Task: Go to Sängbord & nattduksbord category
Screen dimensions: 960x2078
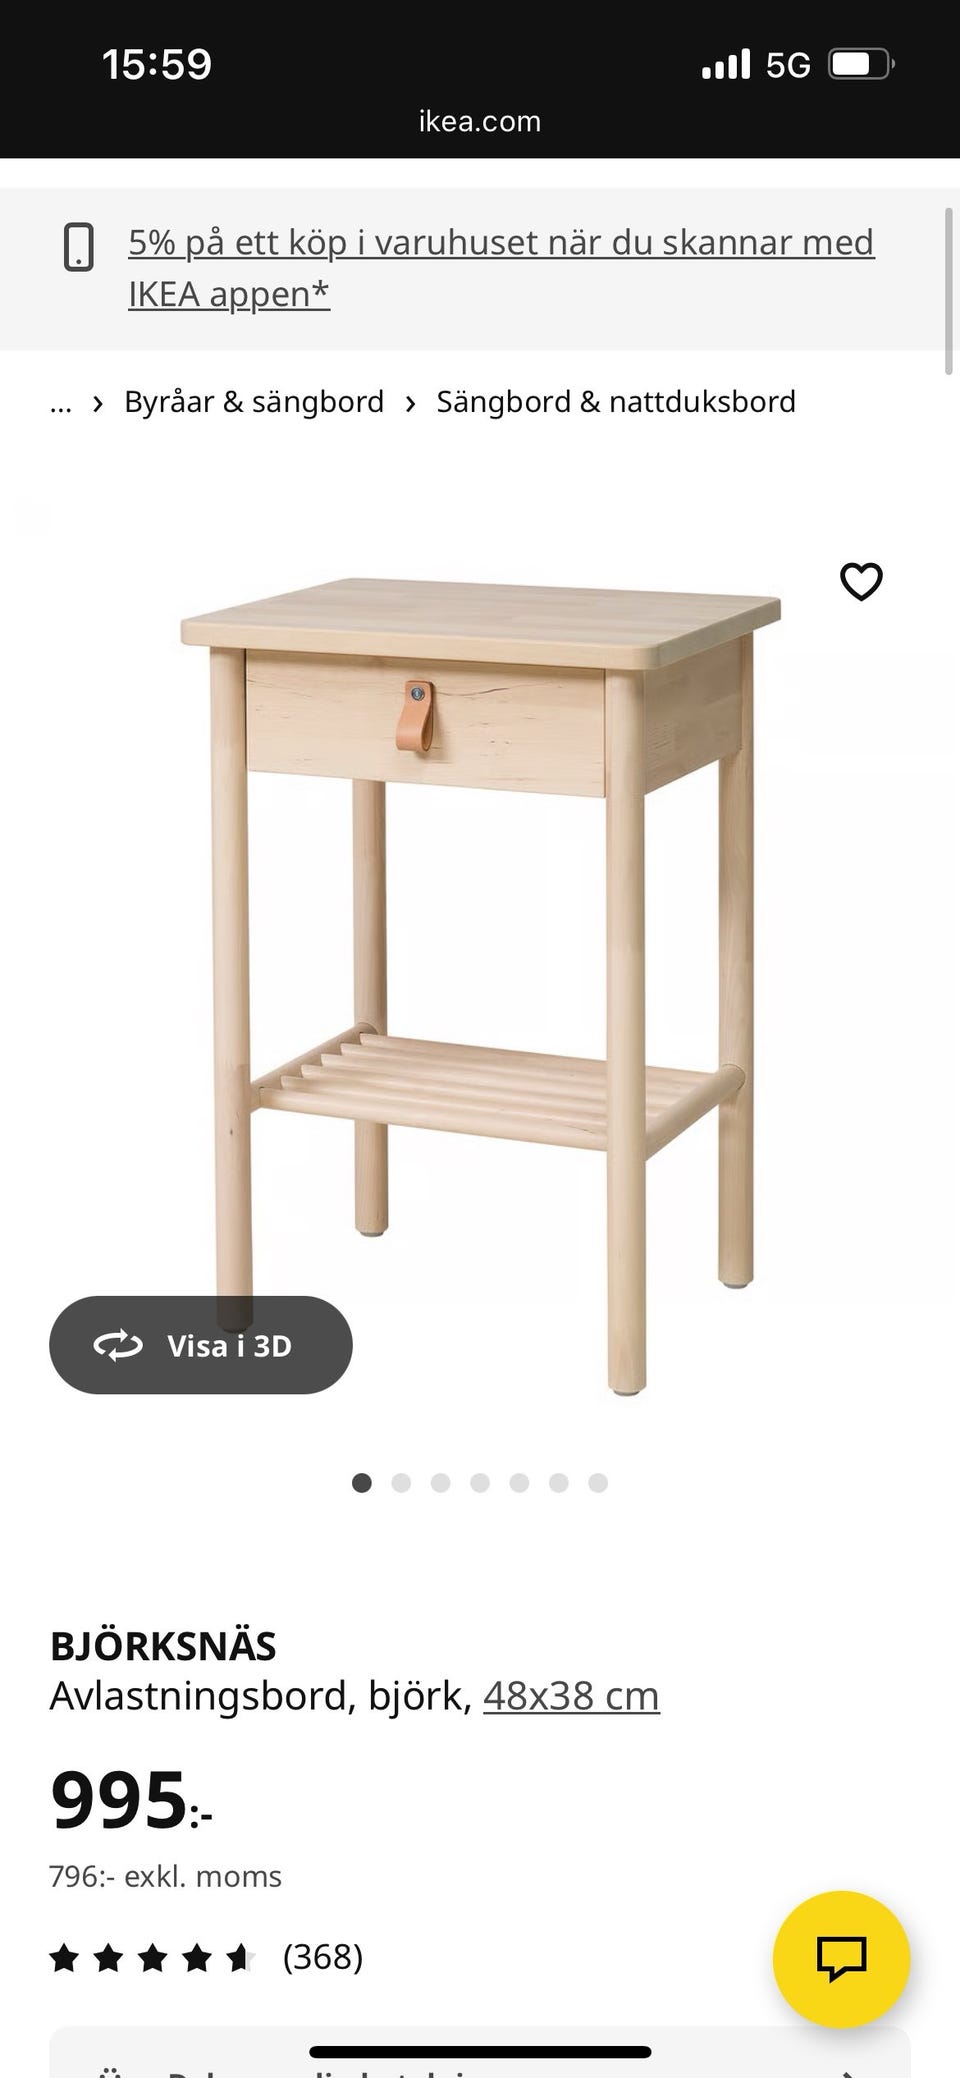Action: point(616,402)
